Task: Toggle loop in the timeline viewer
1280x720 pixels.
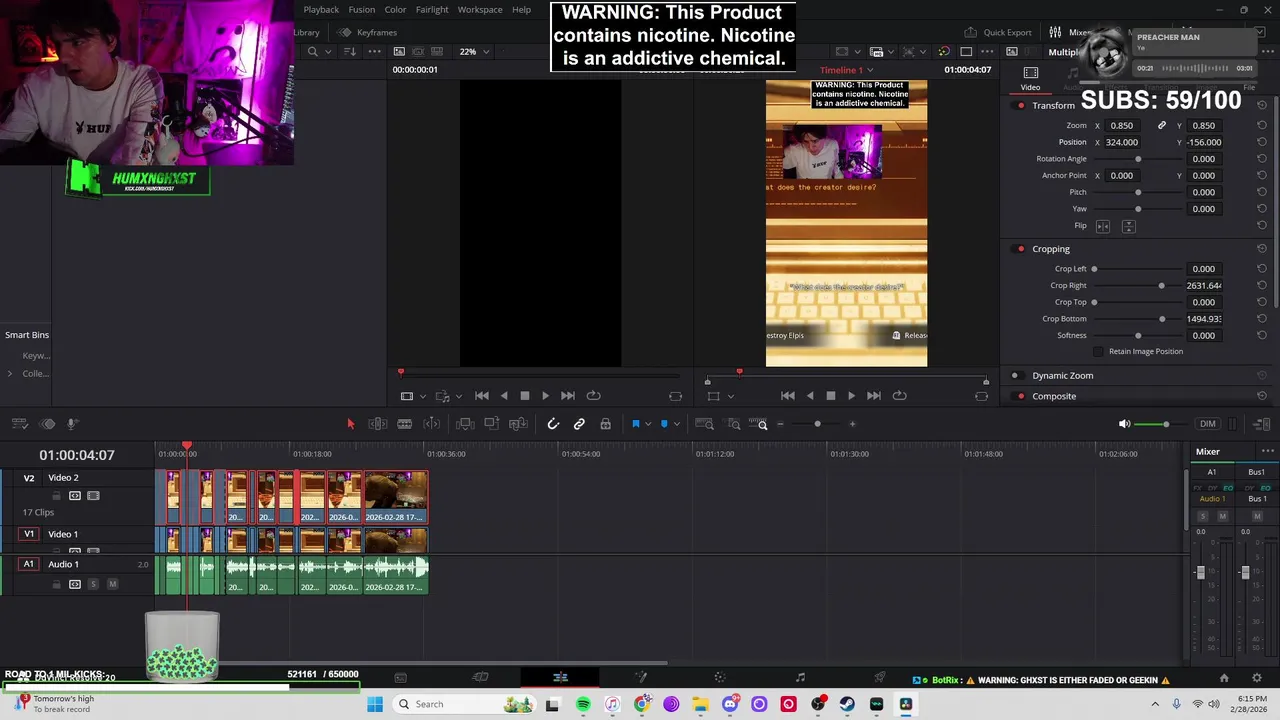Action: pyautogui.click(x=899, y=396)
